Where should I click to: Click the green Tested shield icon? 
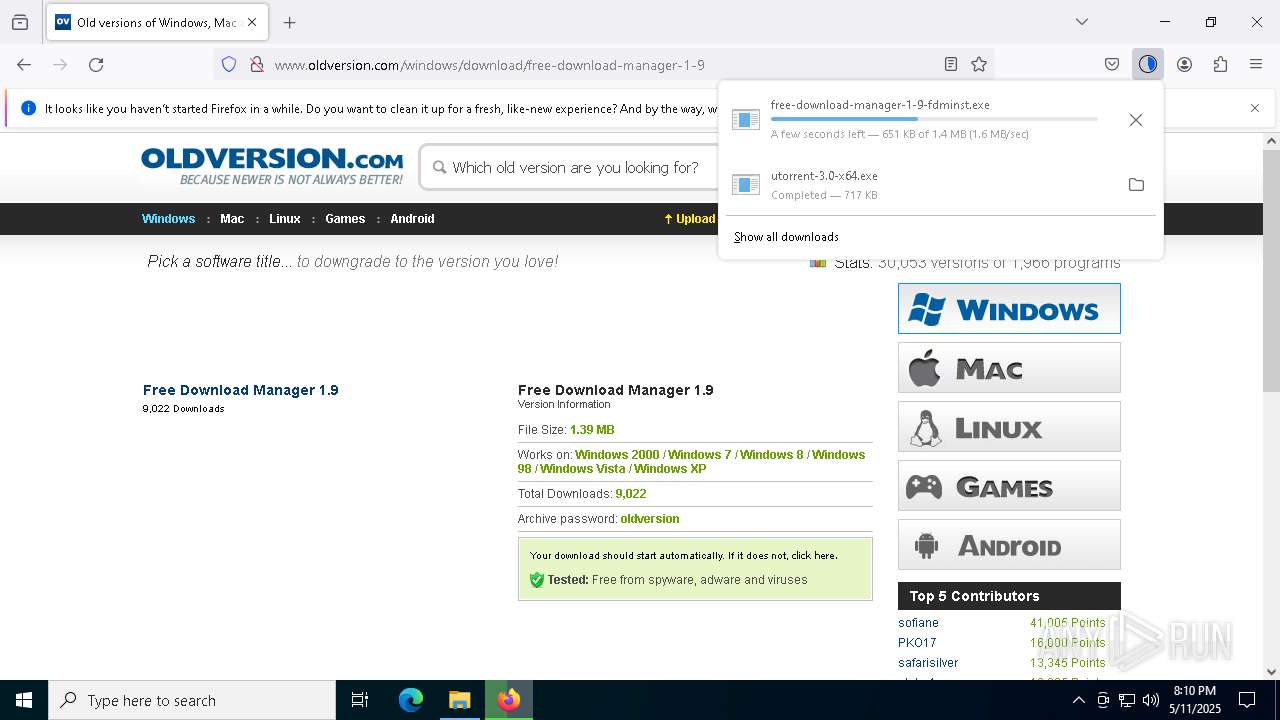pyautogui.click(x=537, y=580)
